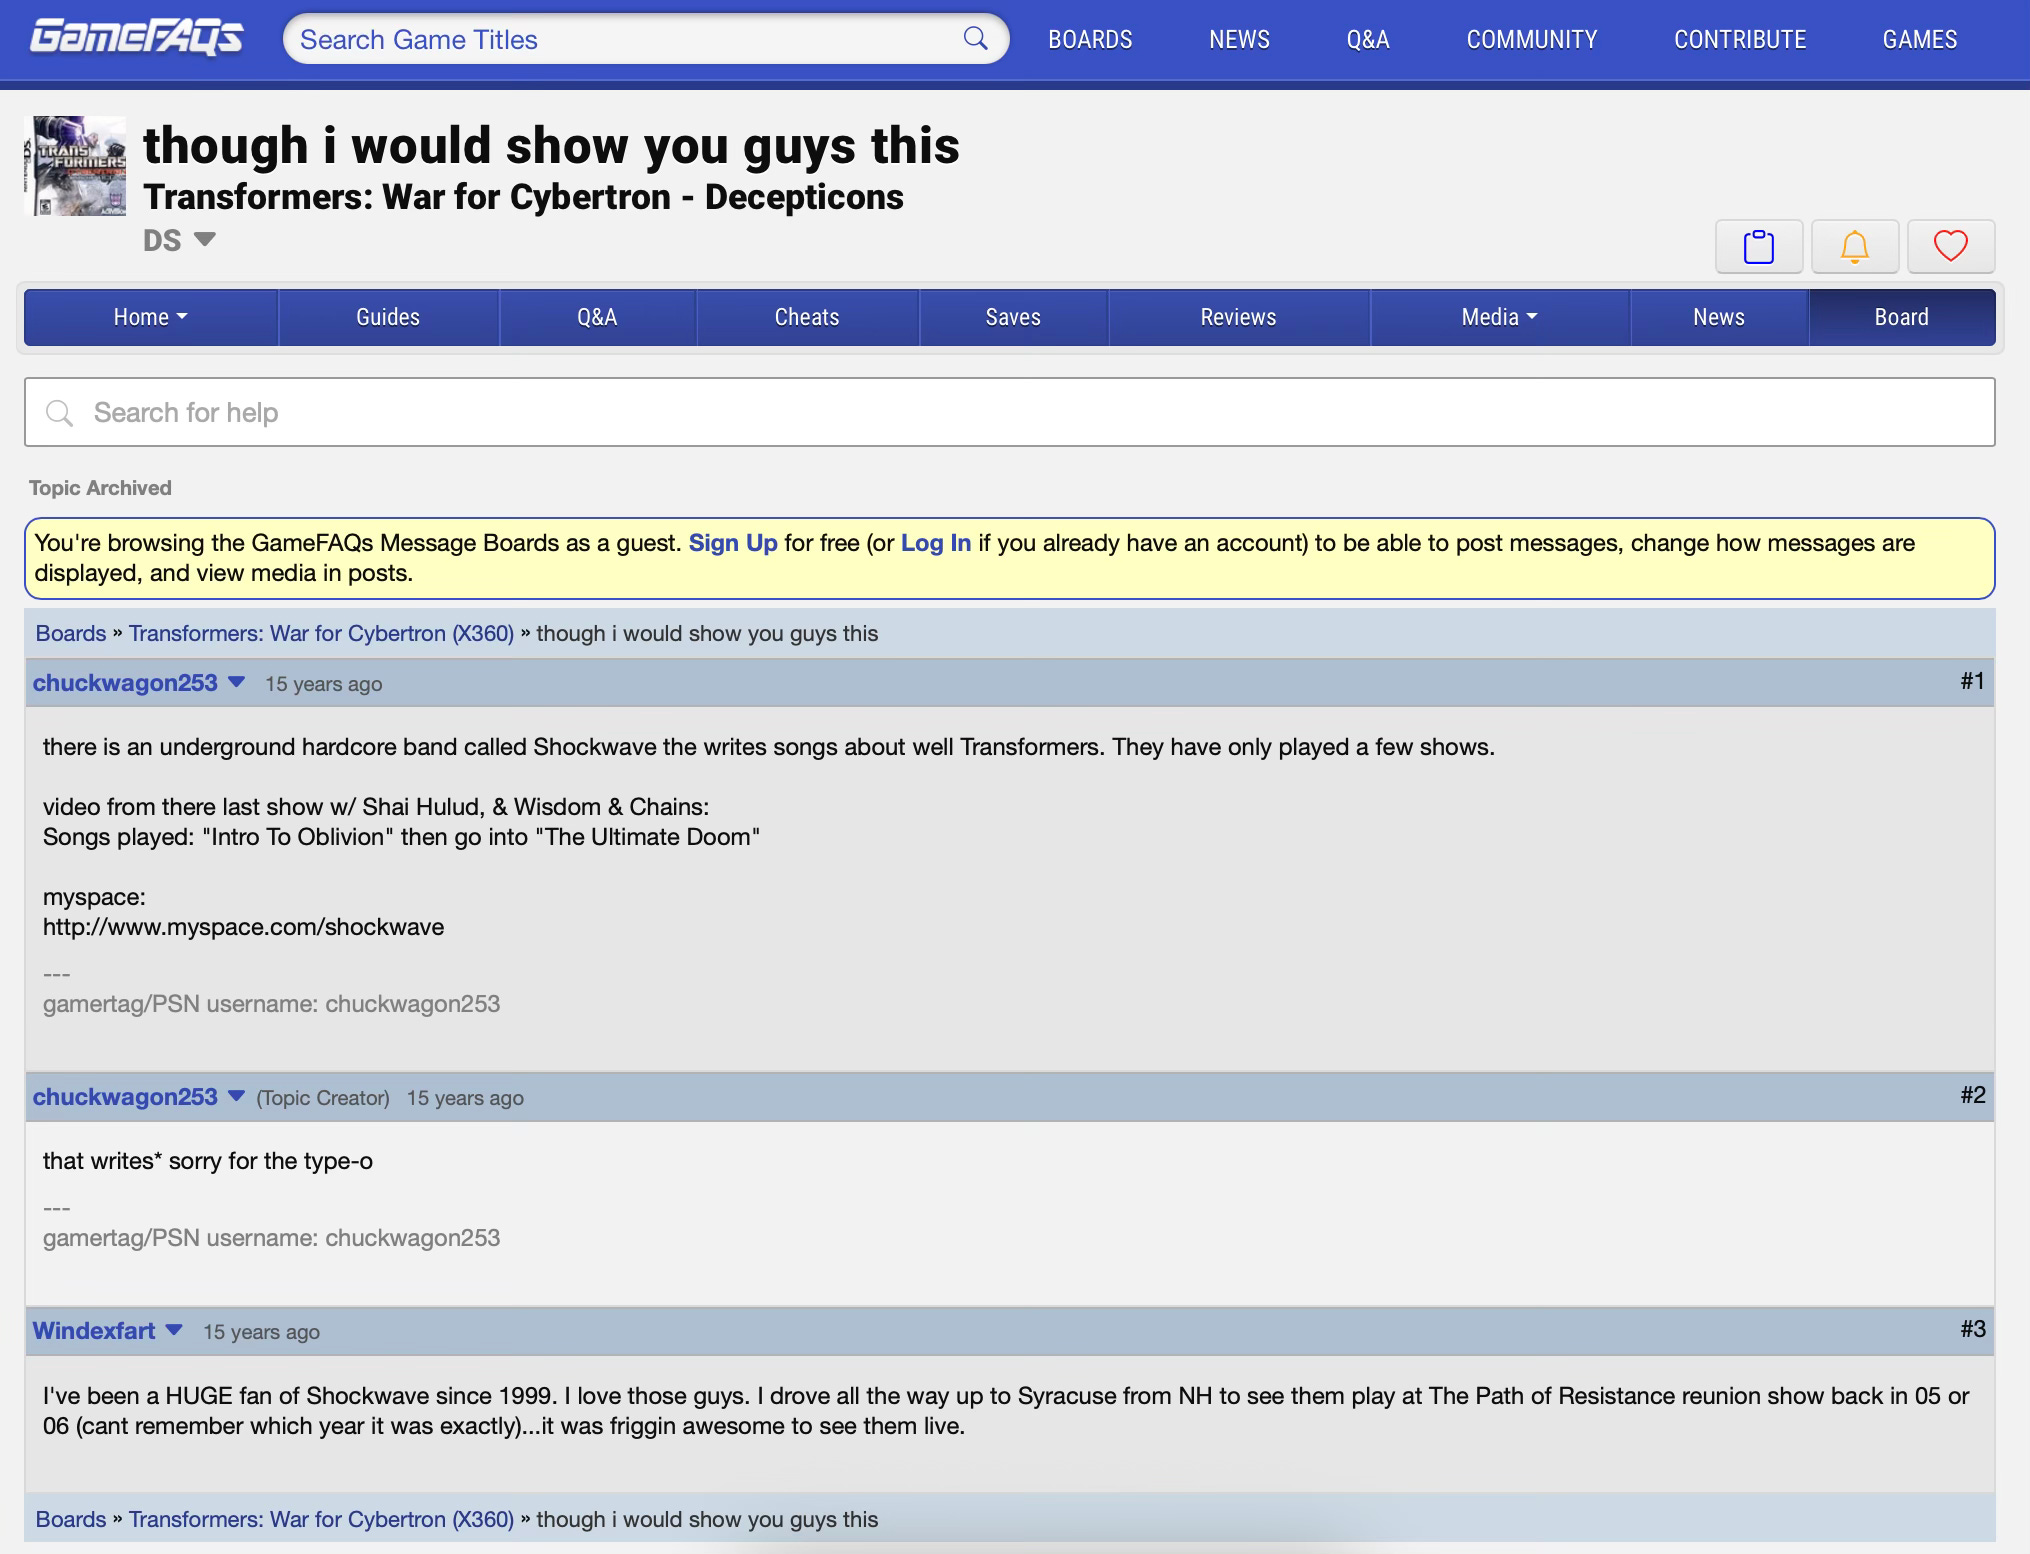Expand the DS platform dropdown arrow
The height and width of the screenshot is (1554, 2030).
point(204,240)
